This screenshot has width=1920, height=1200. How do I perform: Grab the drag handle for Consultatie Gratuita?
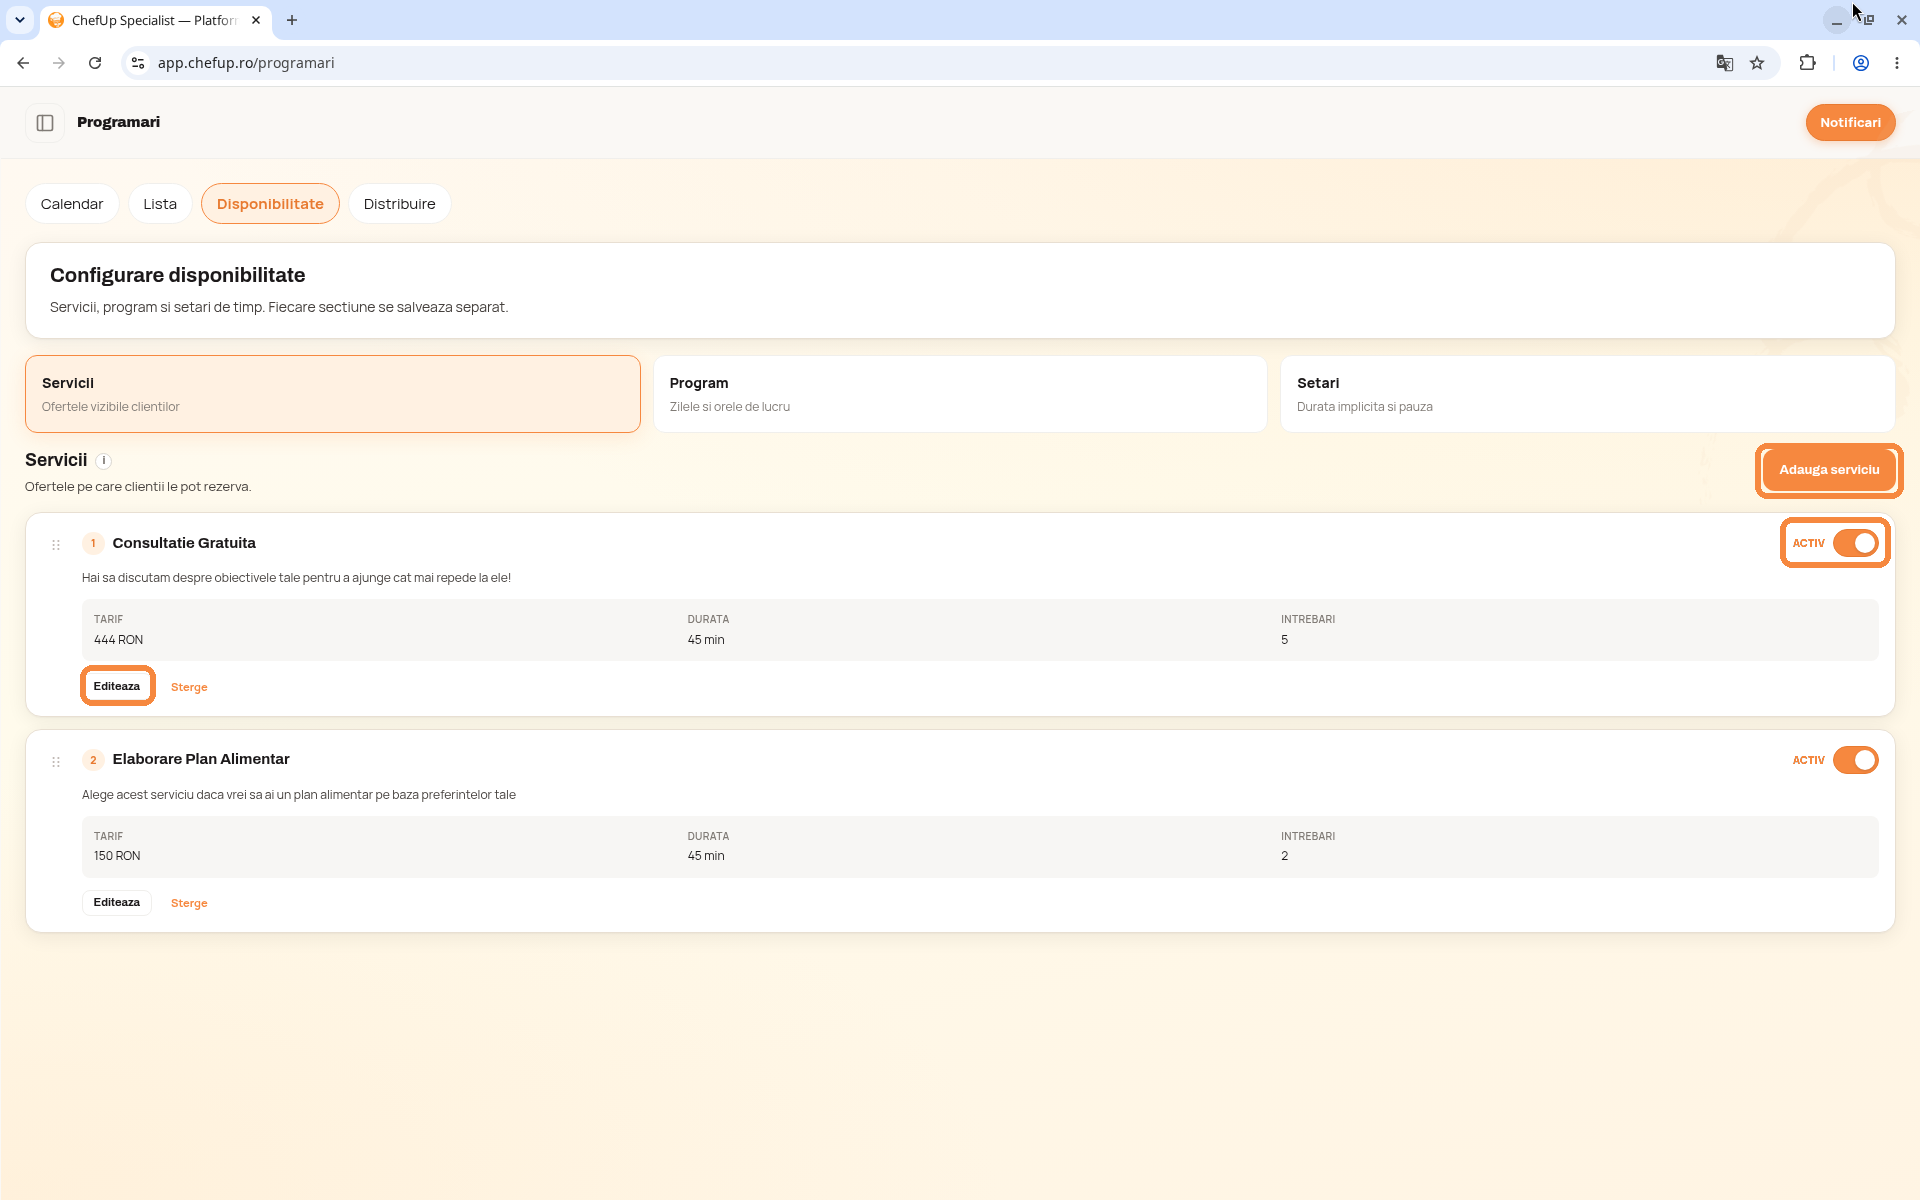[x=56, y=545]
